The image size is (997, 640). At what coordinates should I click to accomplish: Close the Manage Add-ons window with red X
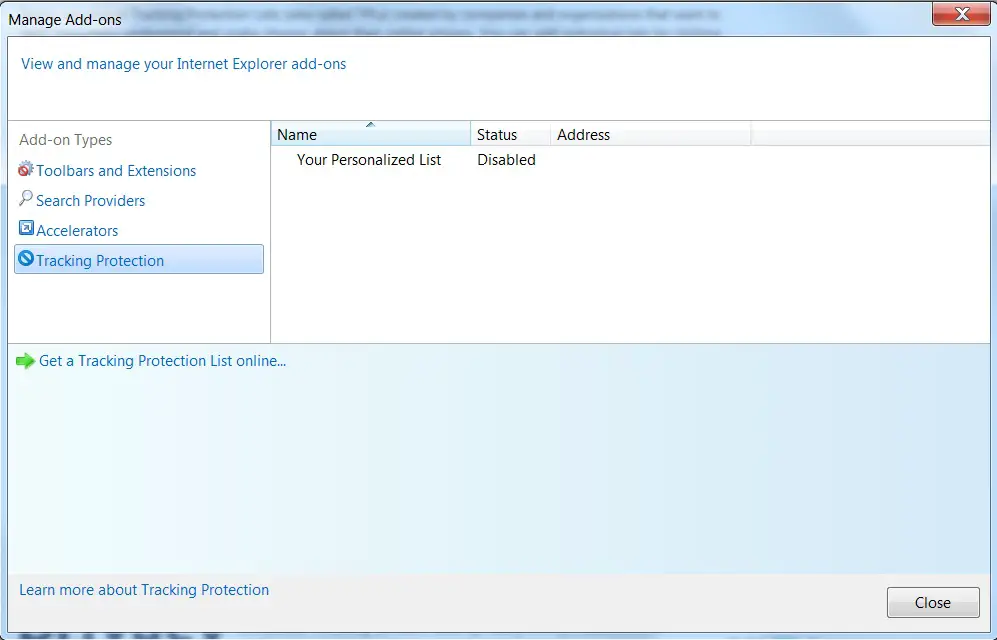(961, 13)
